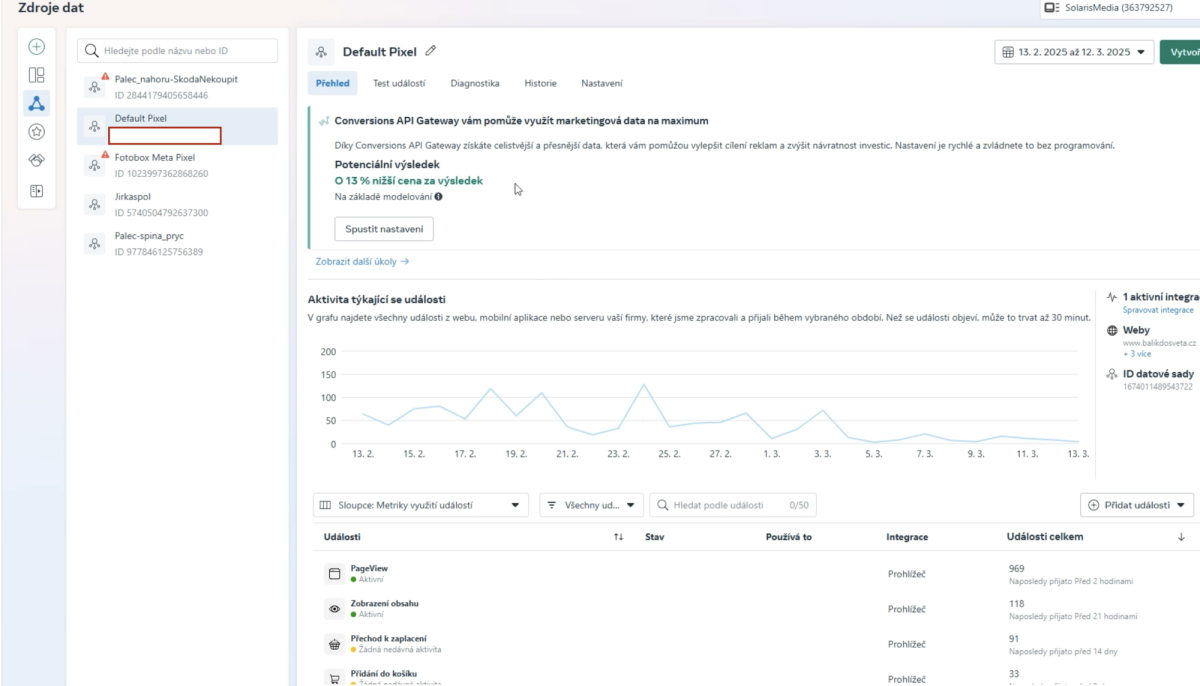Switch to the Přehled tab
Screen dimensions: 1200x686
coord(333,83)
